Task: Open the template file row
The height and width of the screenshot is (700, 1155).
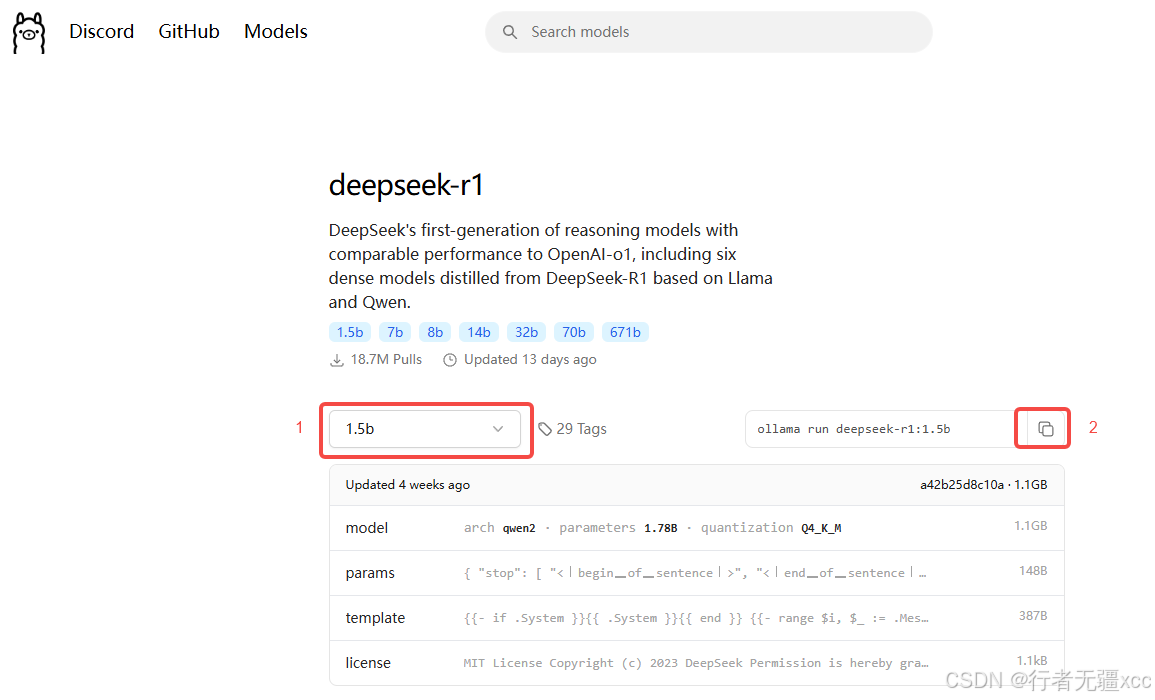Action: [697, 618]
